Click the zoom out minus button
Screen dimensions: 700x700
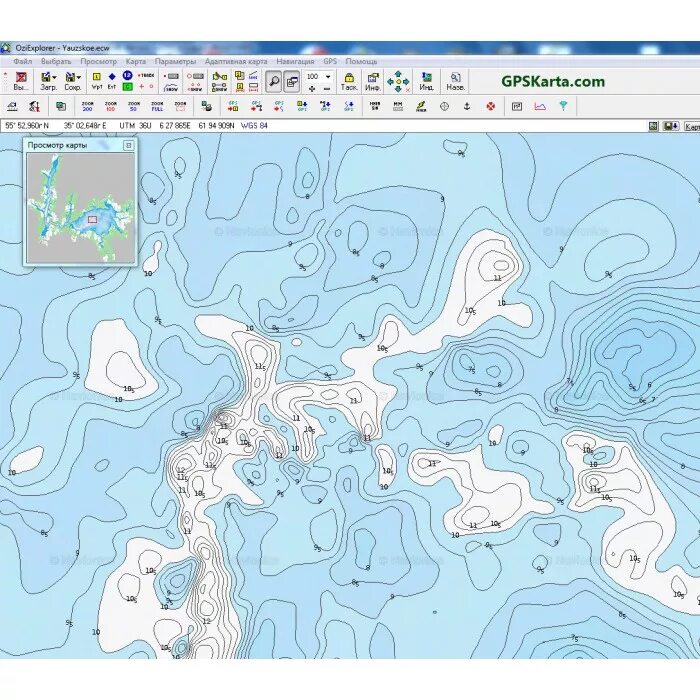(x=326, y=88)
